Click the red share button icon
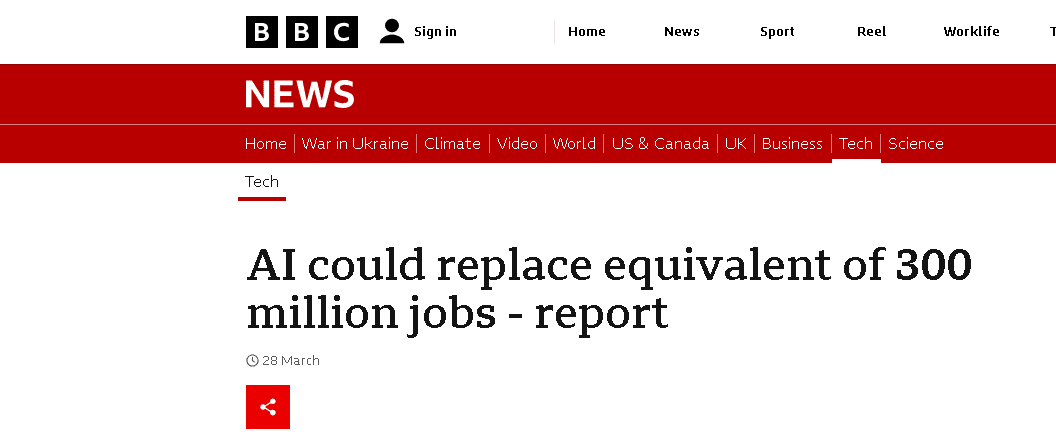 click(x=268, y=407)
